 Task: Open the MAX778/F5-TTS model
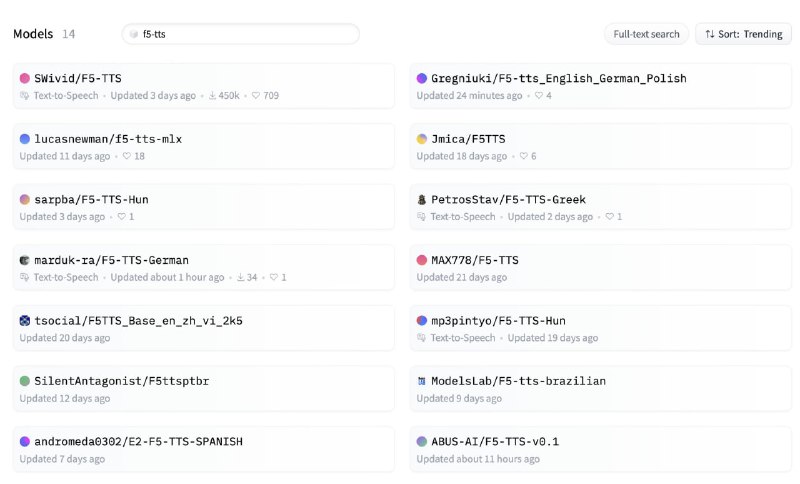pyautogui.click(x=601, y=268)
